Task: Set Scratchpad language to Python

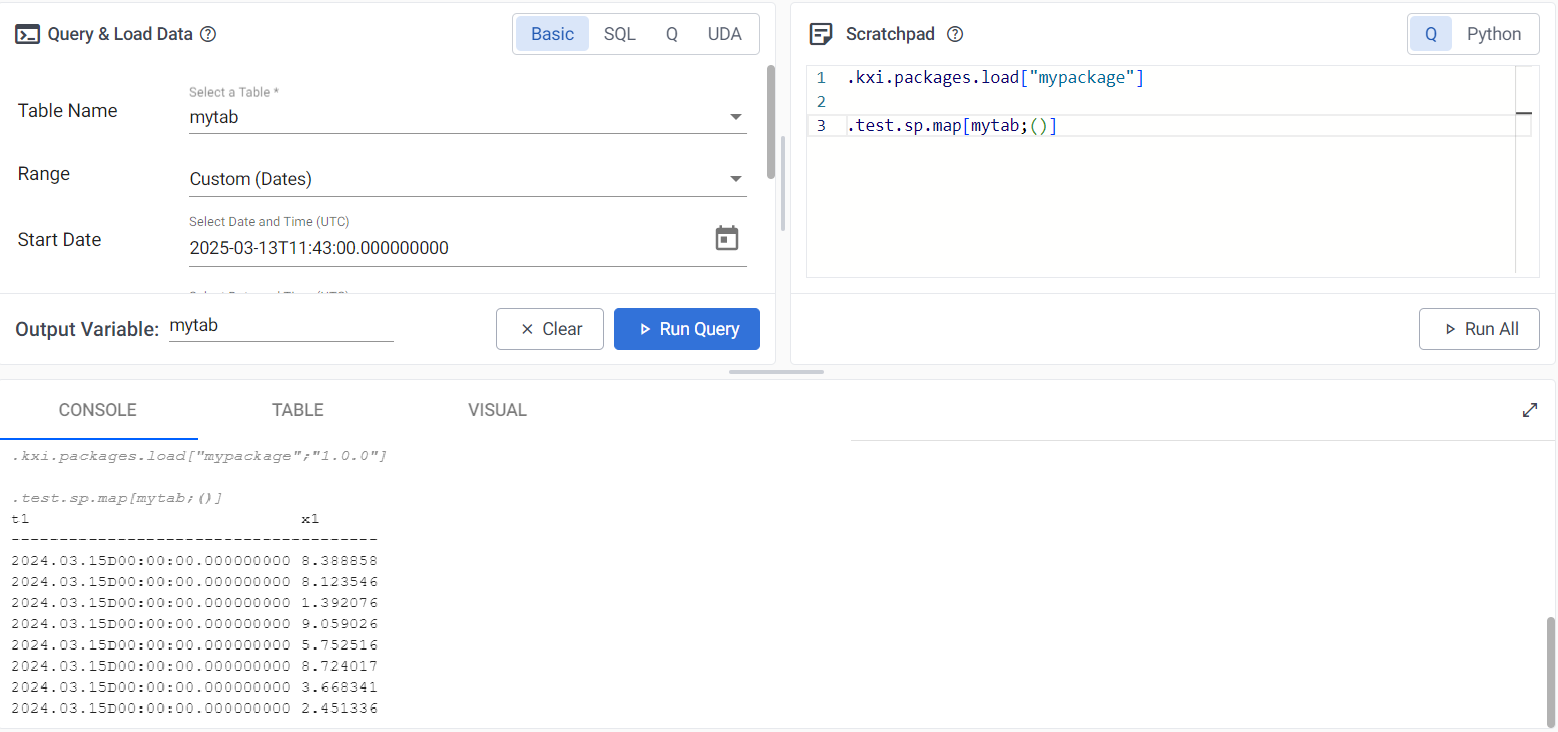Action: 1493,34
